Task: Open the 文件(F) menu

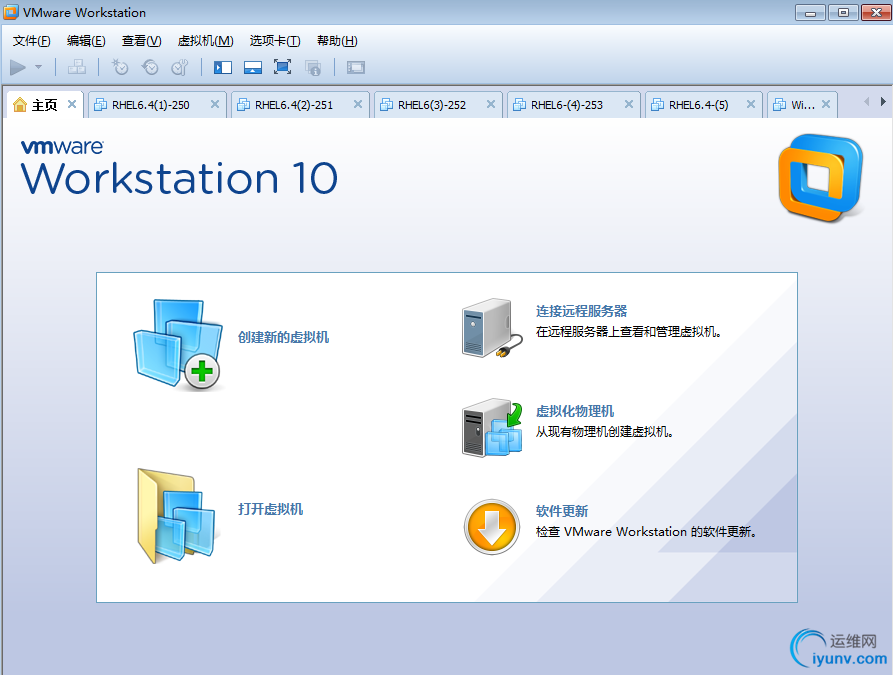Action: coord(31,41)
